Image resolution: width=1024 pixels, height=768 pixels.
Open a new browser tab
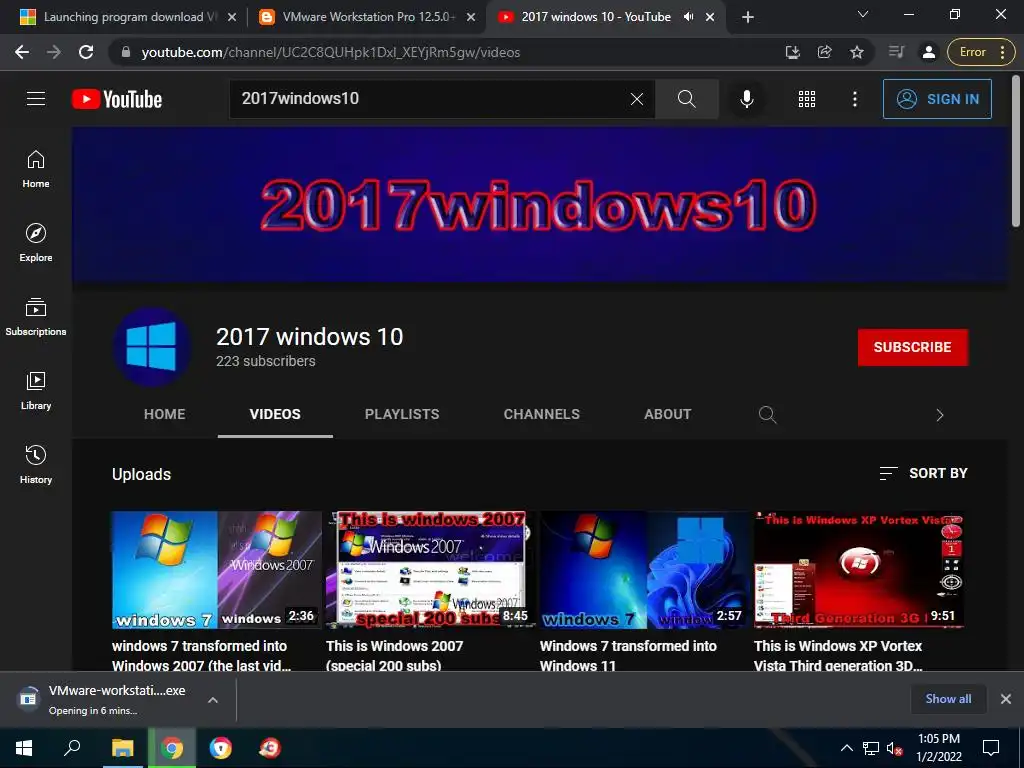(748, 17)
